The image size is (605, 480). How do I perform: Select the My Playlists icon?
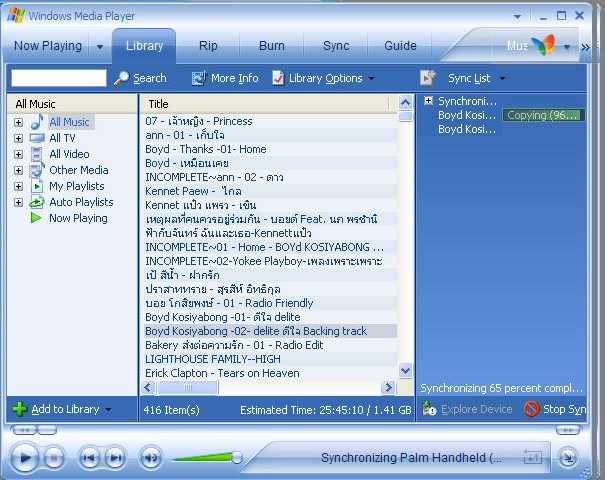tap(37, 186)
